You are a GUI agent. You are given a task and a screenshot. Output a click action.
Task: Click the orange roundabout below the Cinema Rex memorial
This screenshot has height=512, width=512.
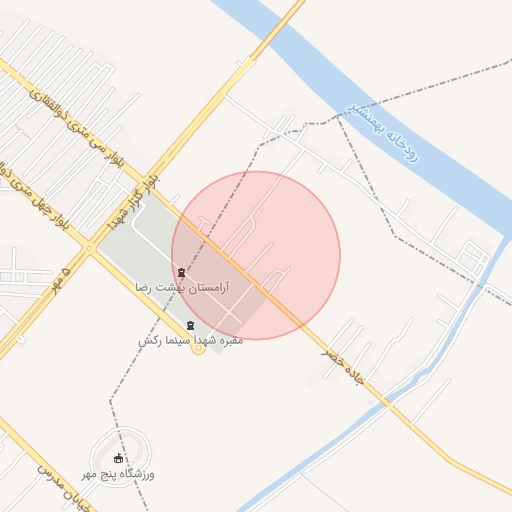pos(198,348)
